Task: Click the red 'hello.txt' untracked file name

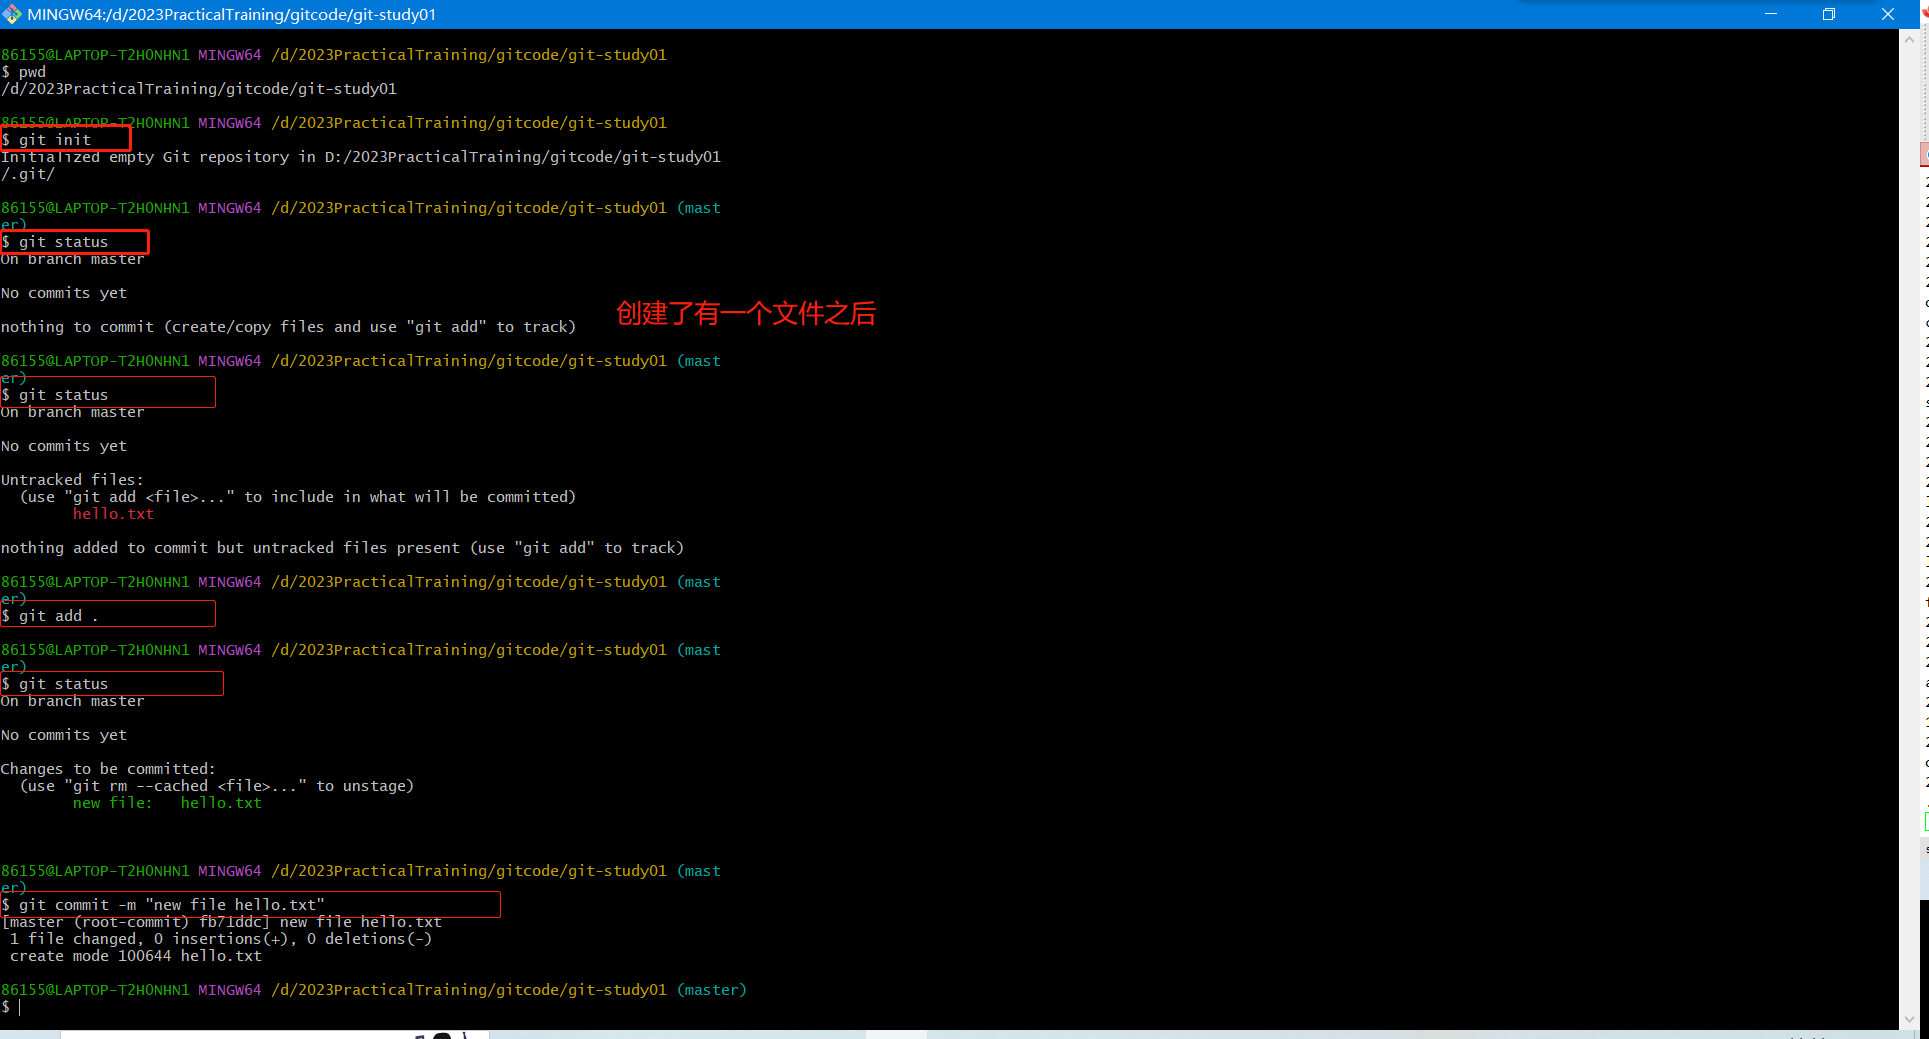Action: tap(113, 514)
